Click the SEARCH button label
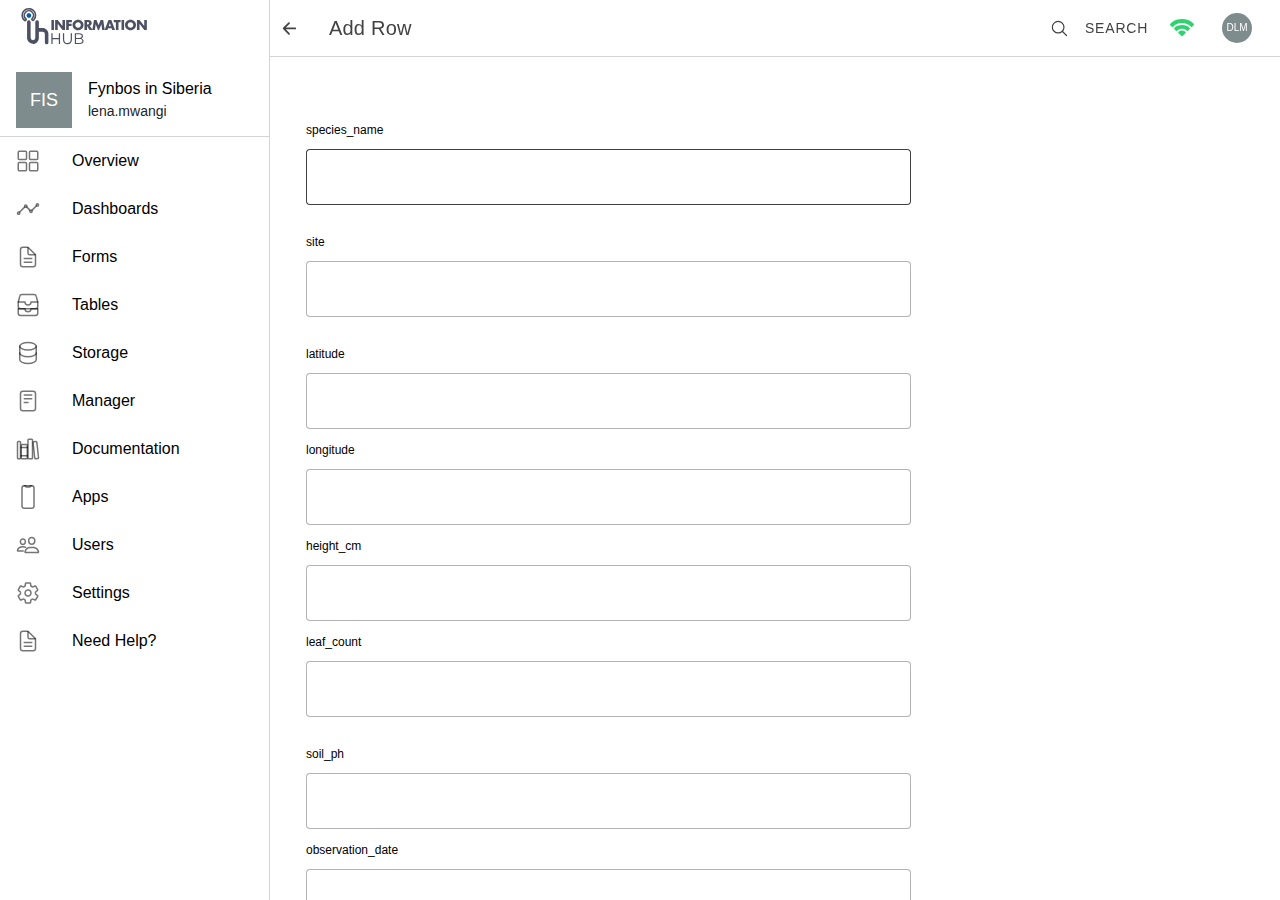The image size is (1280, 900). pos(1116,28)
